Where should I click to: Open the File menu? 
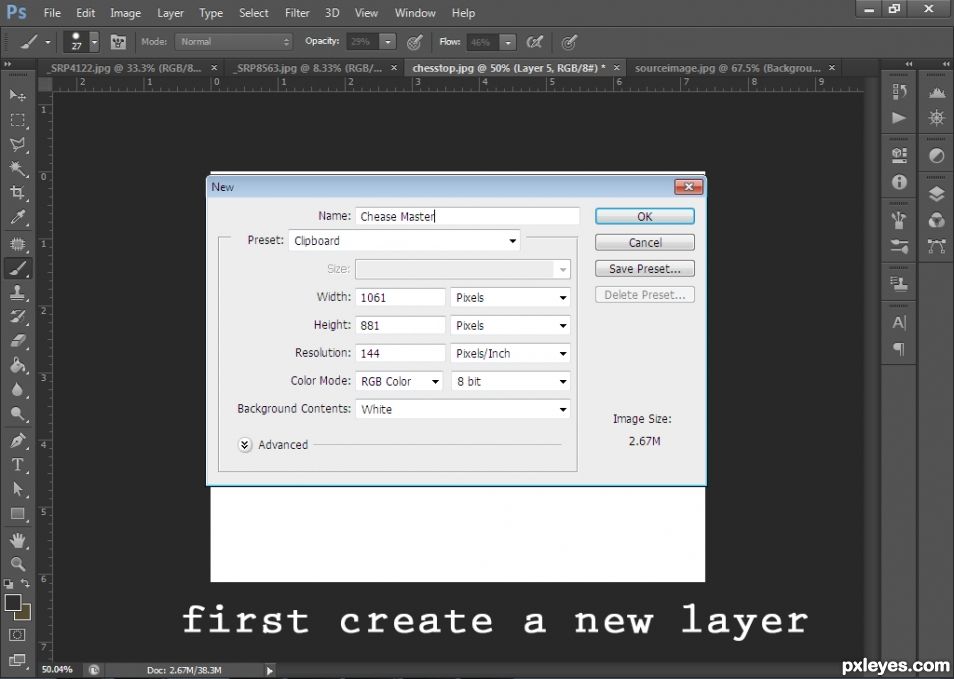52,13
